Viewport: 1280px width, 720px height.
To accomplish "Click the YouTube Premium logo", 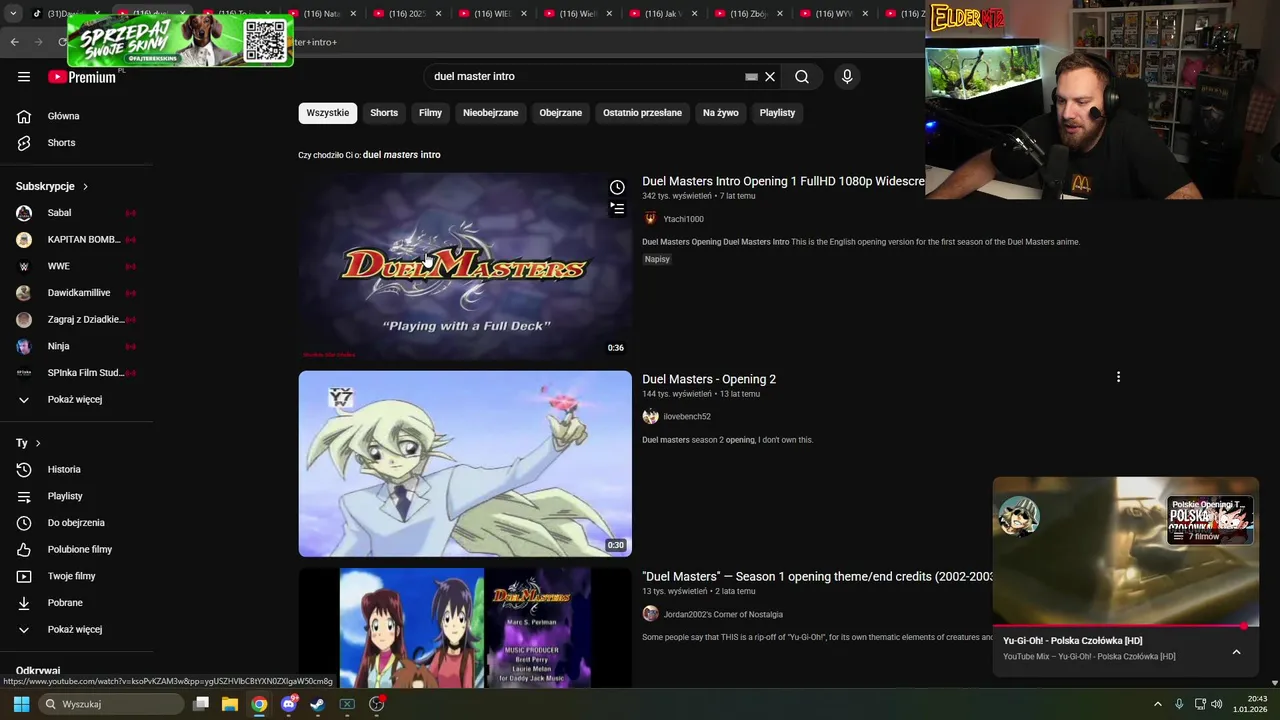I will pos(82,77).
